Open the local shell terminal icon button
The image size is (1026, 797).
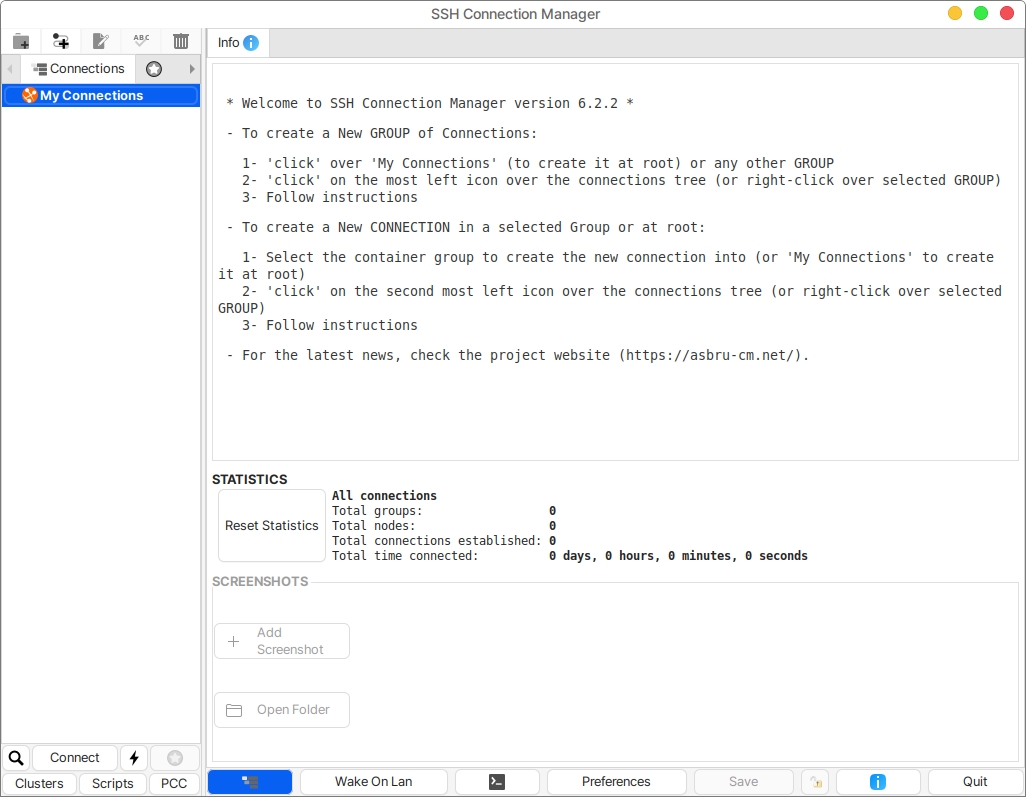(497, 782)
